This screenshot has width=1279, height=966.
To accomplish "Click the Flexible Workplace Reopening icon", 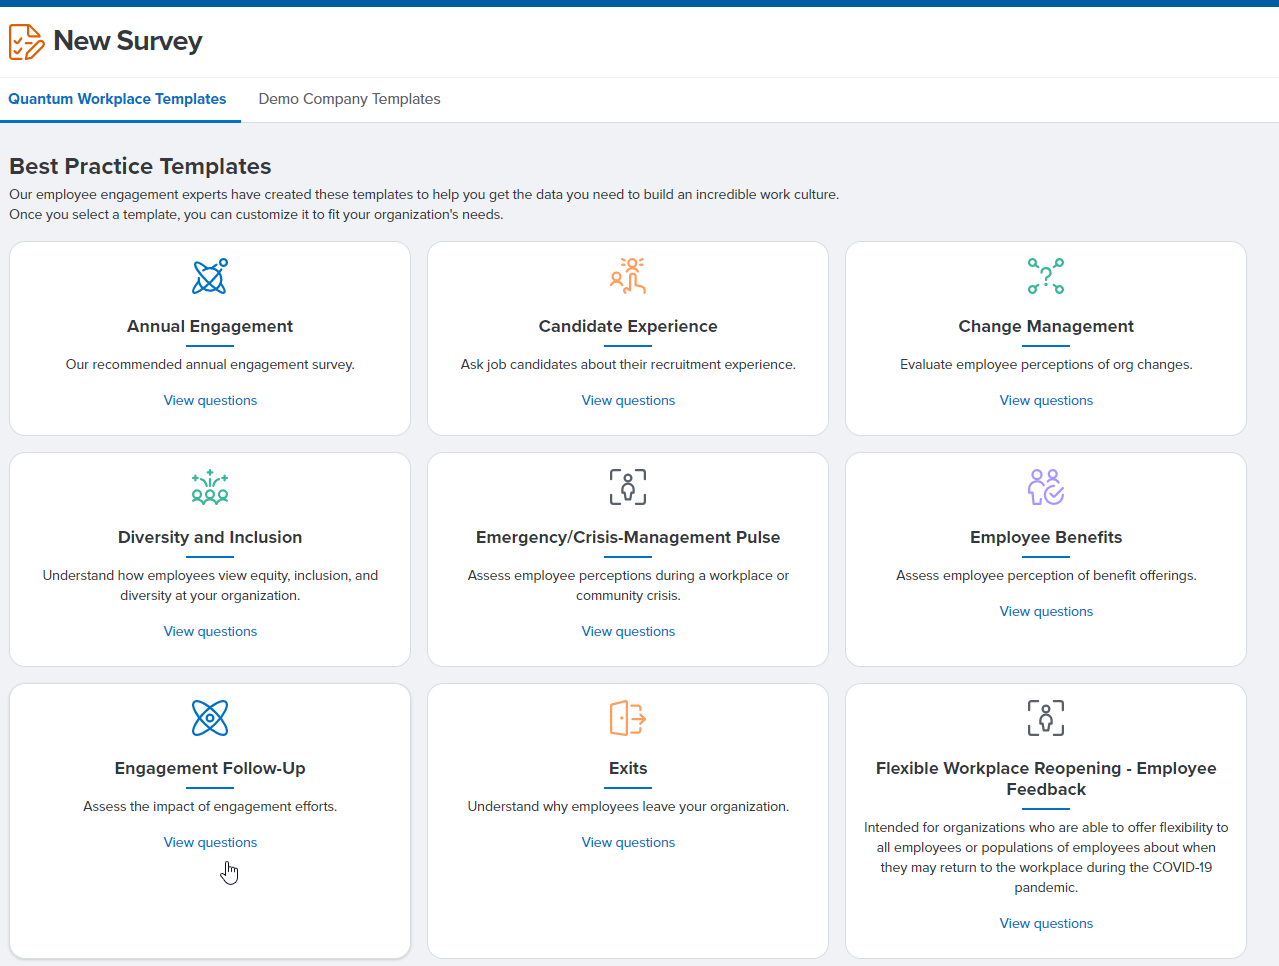I will [1046, 718].
